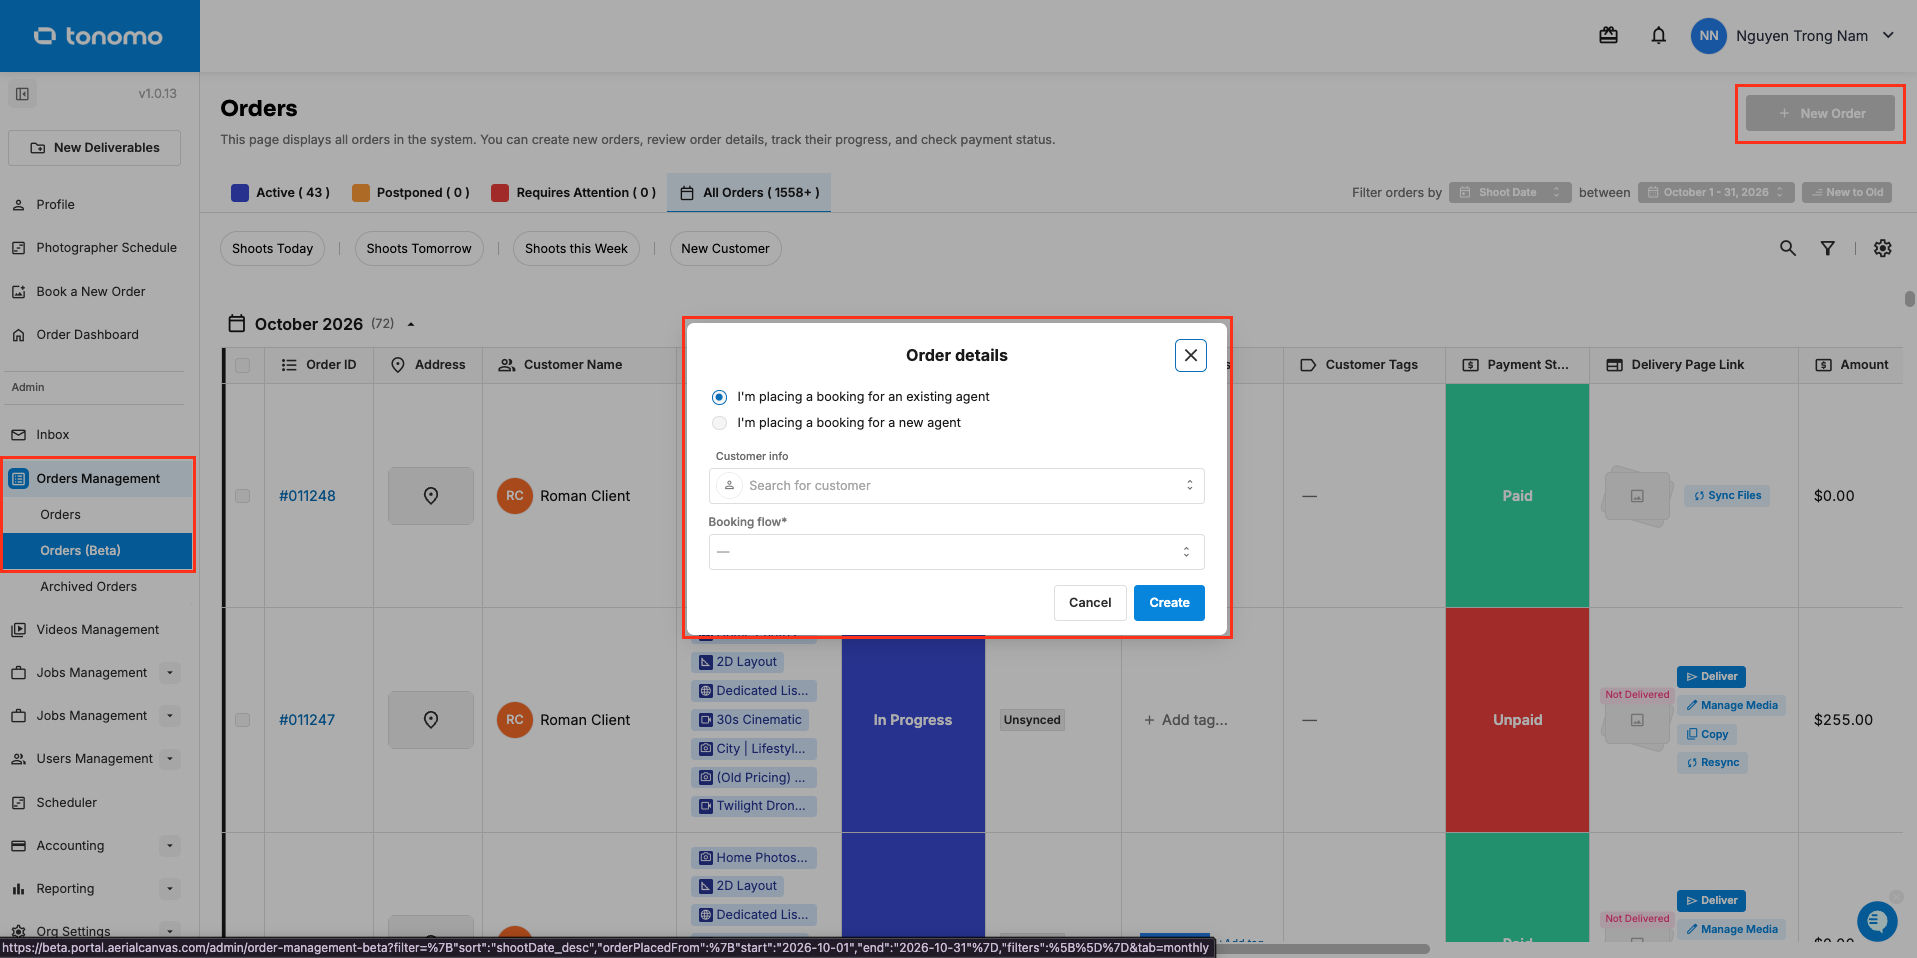Open the Booking flow dropdown

[x=957, y=552]
